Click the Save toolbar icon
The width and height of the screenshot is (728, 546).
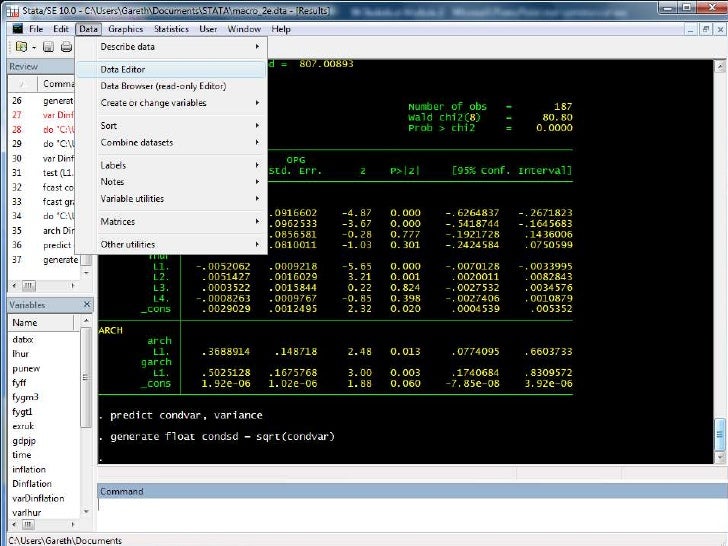(48, 47)
